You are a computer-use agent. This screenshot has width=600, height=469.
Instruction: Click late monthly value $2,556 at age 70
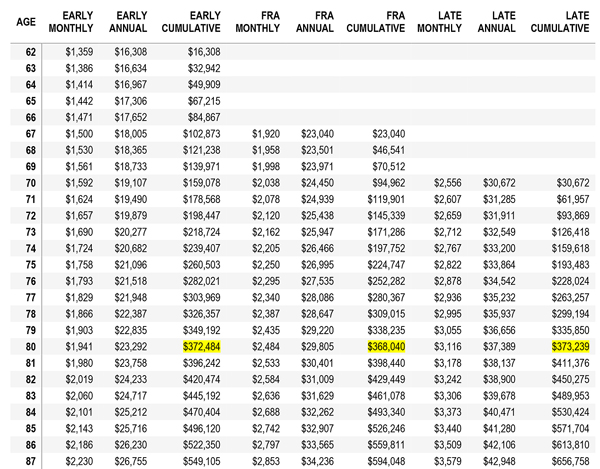pyautogui.click(x=448, y=183)
